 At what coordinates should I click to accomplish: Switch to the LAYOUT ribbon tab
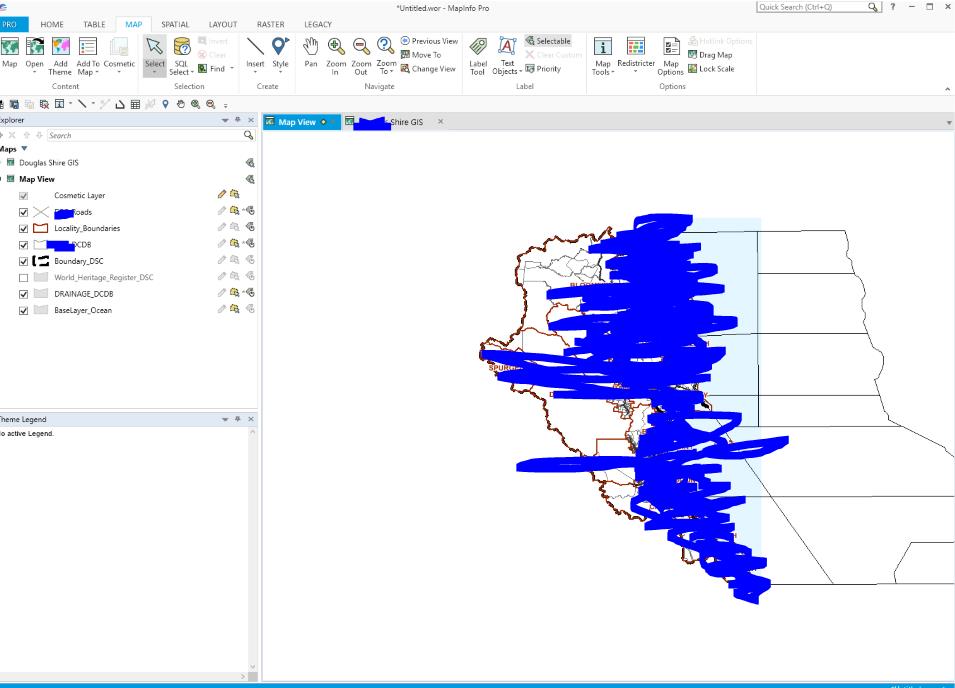click(223, 24)
